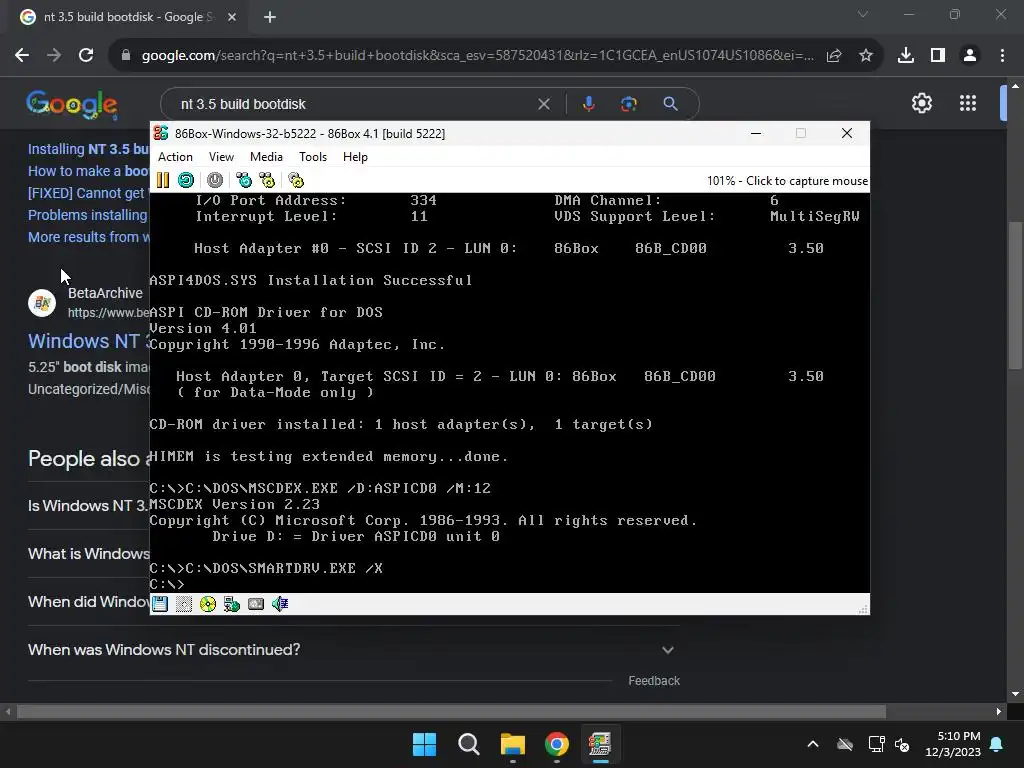Viewport: 1024px width, 768px height.
Task: Click the network status bar icon
Action: 232,604
